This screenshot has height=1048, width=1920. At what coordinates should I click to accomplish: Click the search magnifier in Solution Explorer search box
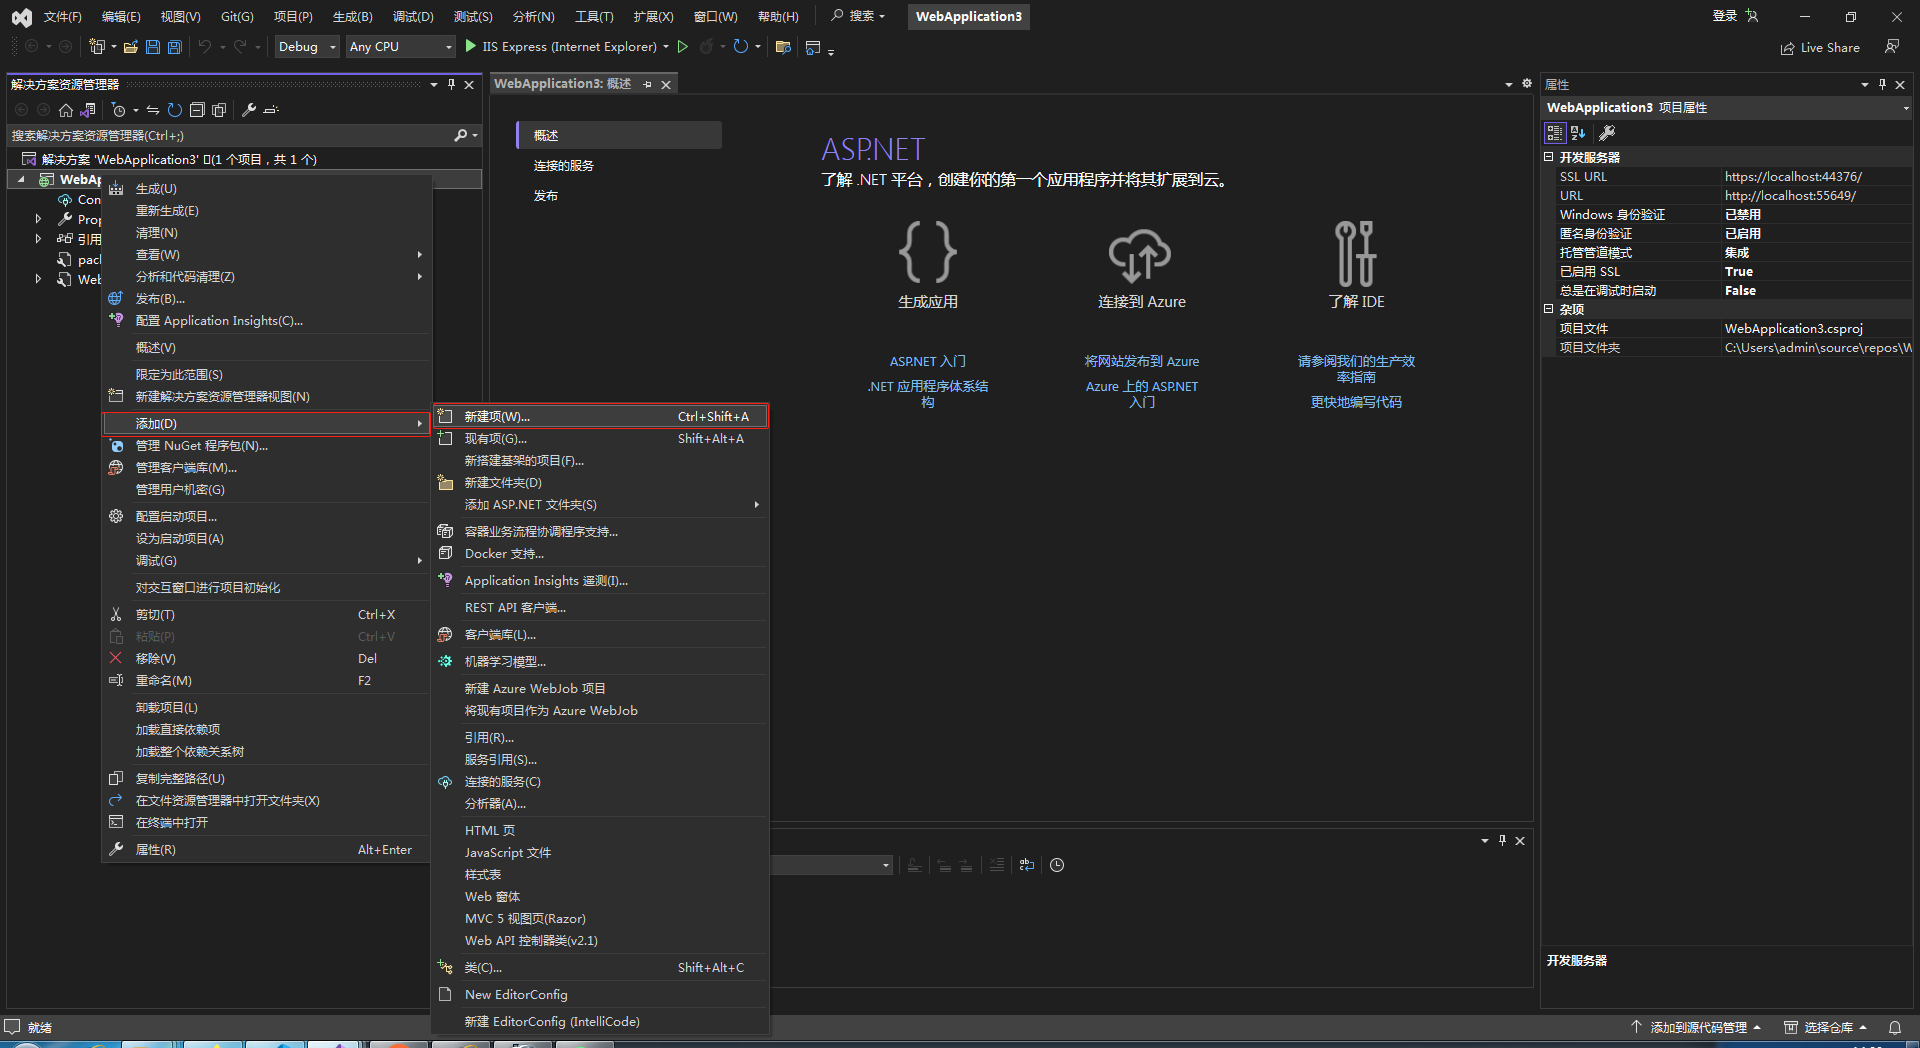coord(461,135)
